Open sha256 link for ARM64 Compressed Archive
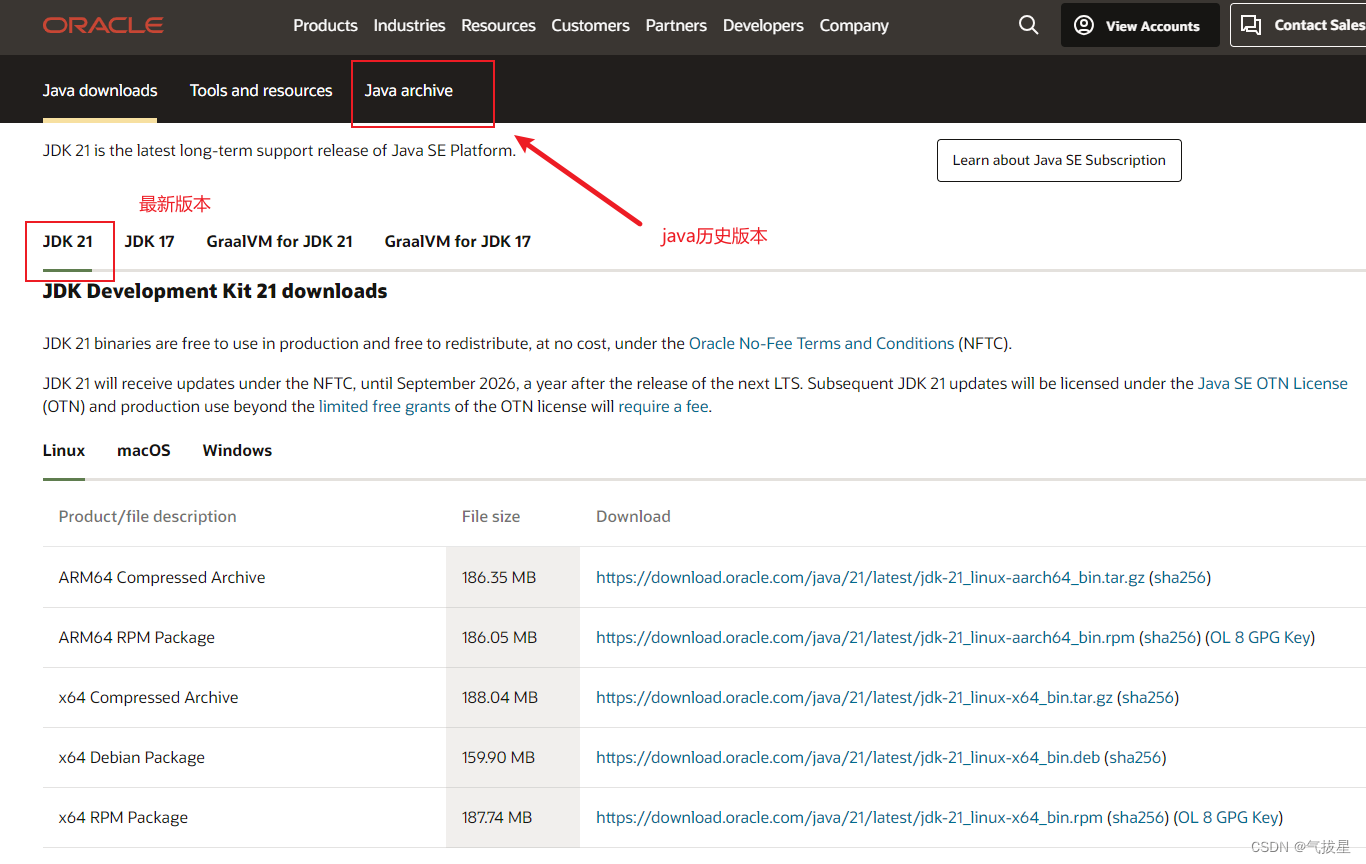 1180,577
